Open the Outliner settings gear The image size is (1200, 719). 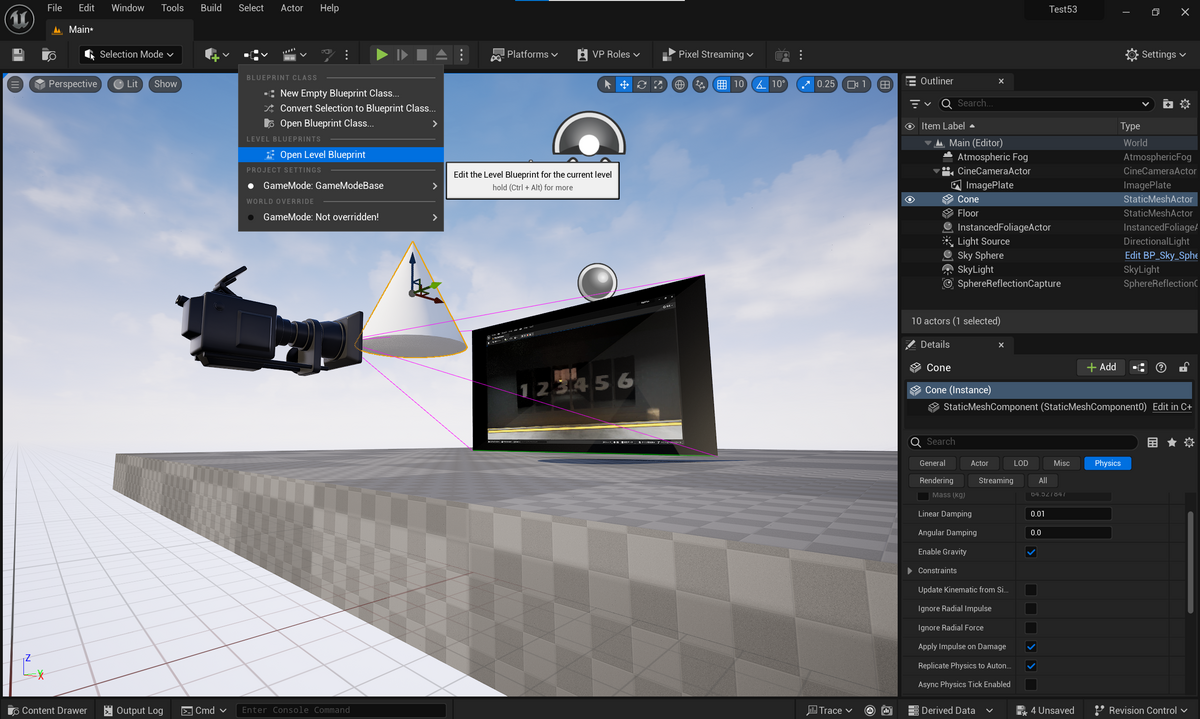point(1186,103)
